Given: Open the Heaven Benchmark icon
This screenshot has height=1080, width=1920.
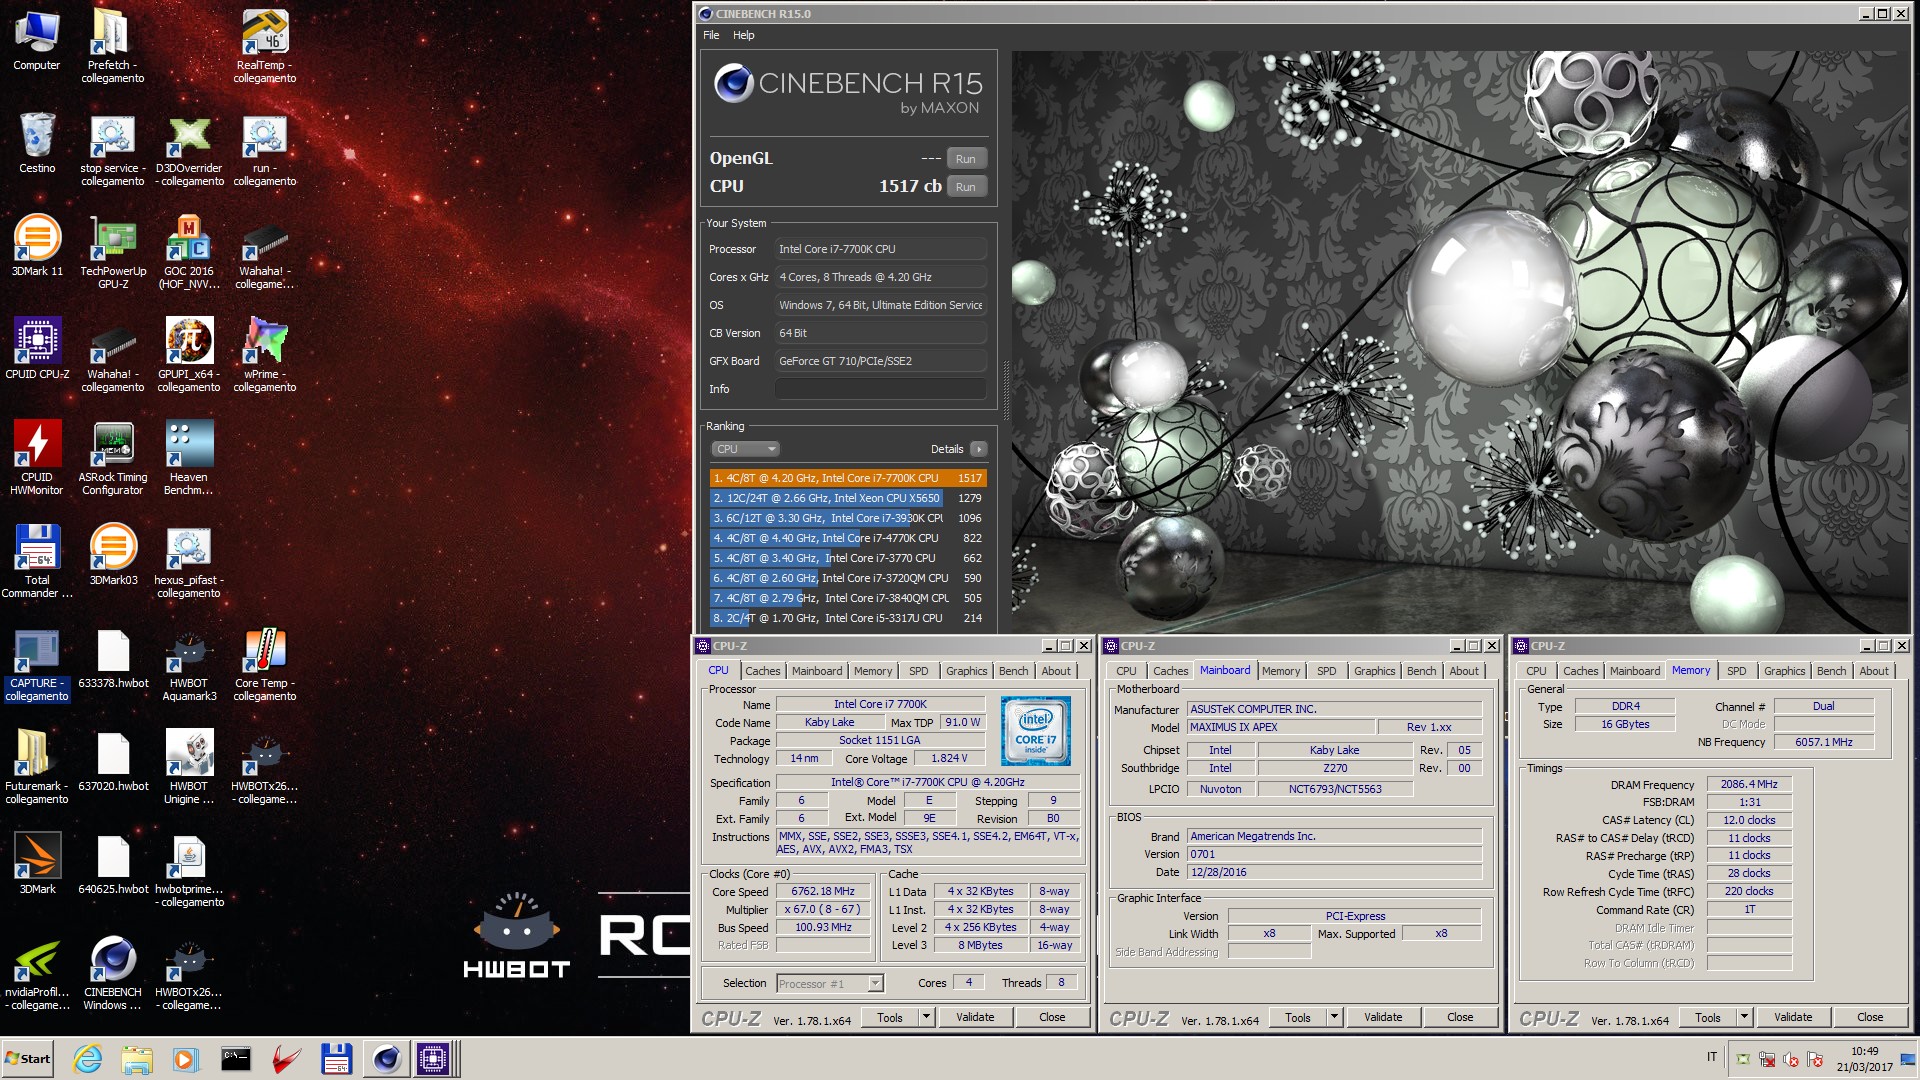Looking at the screenshot, I should click(189, 459).
